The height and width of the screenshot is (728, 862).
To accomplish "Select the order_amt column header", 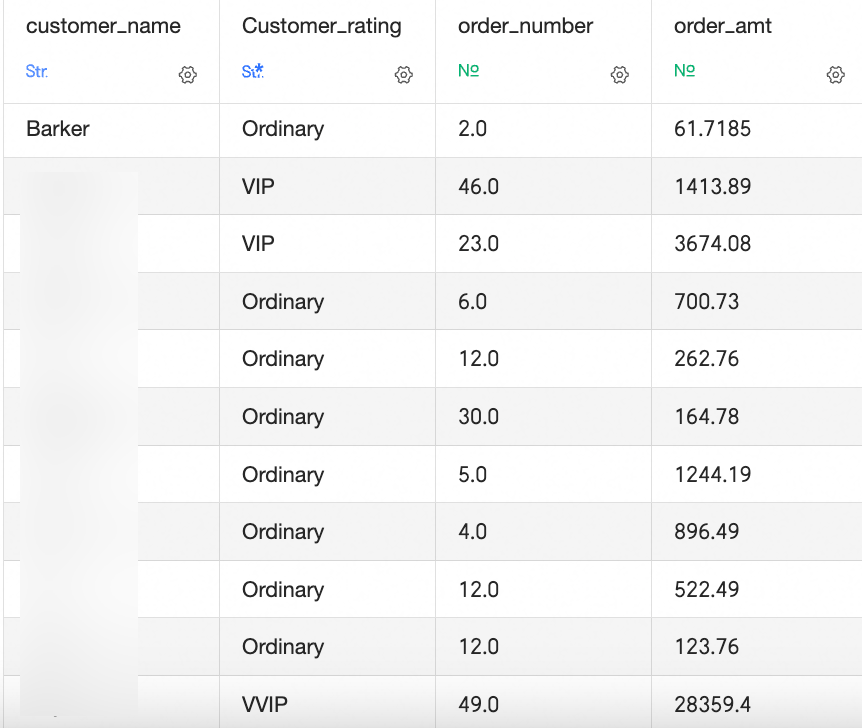I will point(723,27).
